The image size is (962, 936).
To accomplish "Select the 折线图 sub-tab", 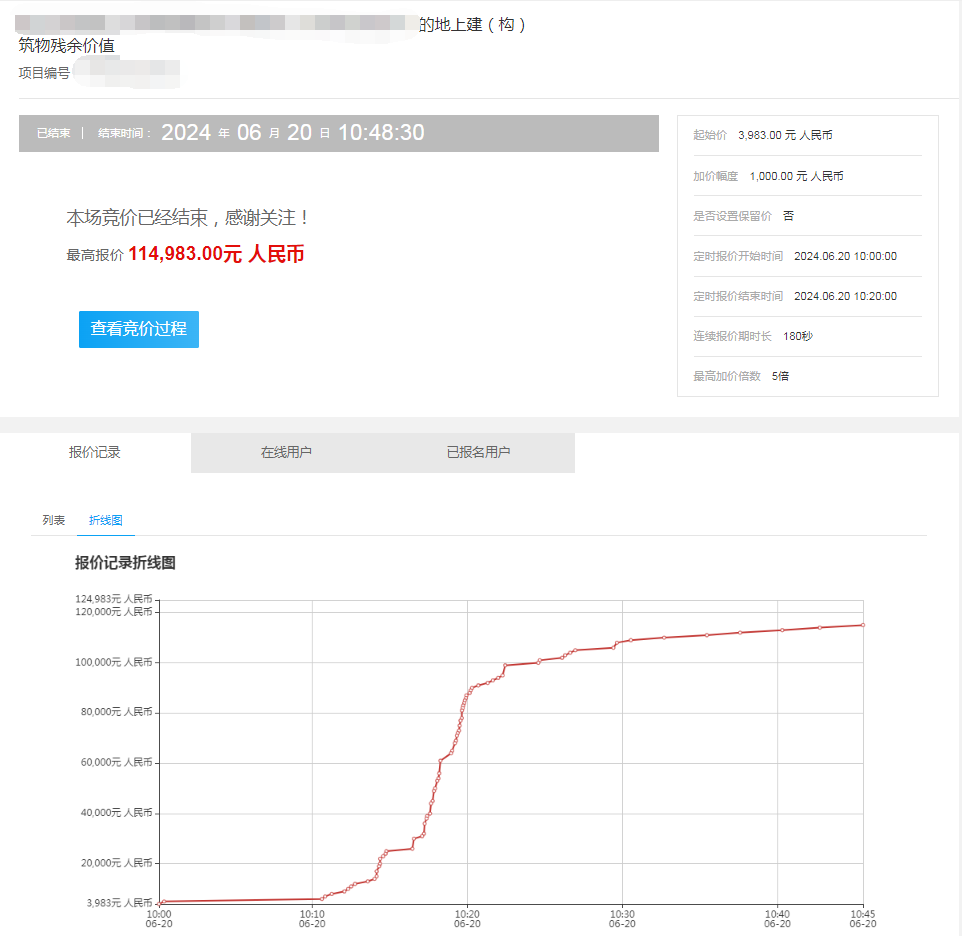I will coord(106,521).
